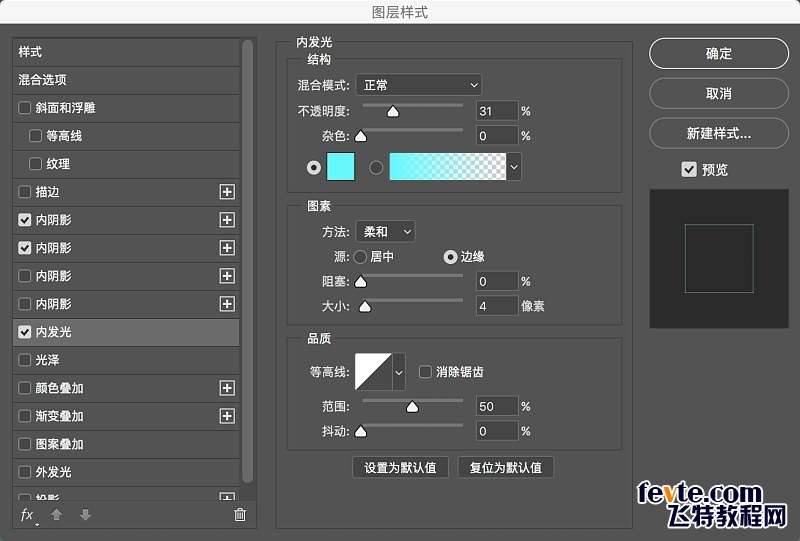Viewport: 800px width, 541px height.
Task: Move effect down with the down arrow icon
Action: click(86, 514)
